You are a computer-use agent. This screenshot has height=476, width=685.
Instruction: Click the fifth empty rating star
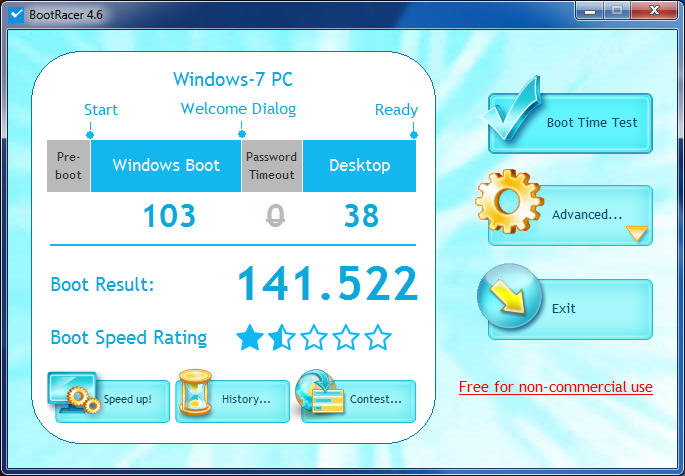click(377, 338)
